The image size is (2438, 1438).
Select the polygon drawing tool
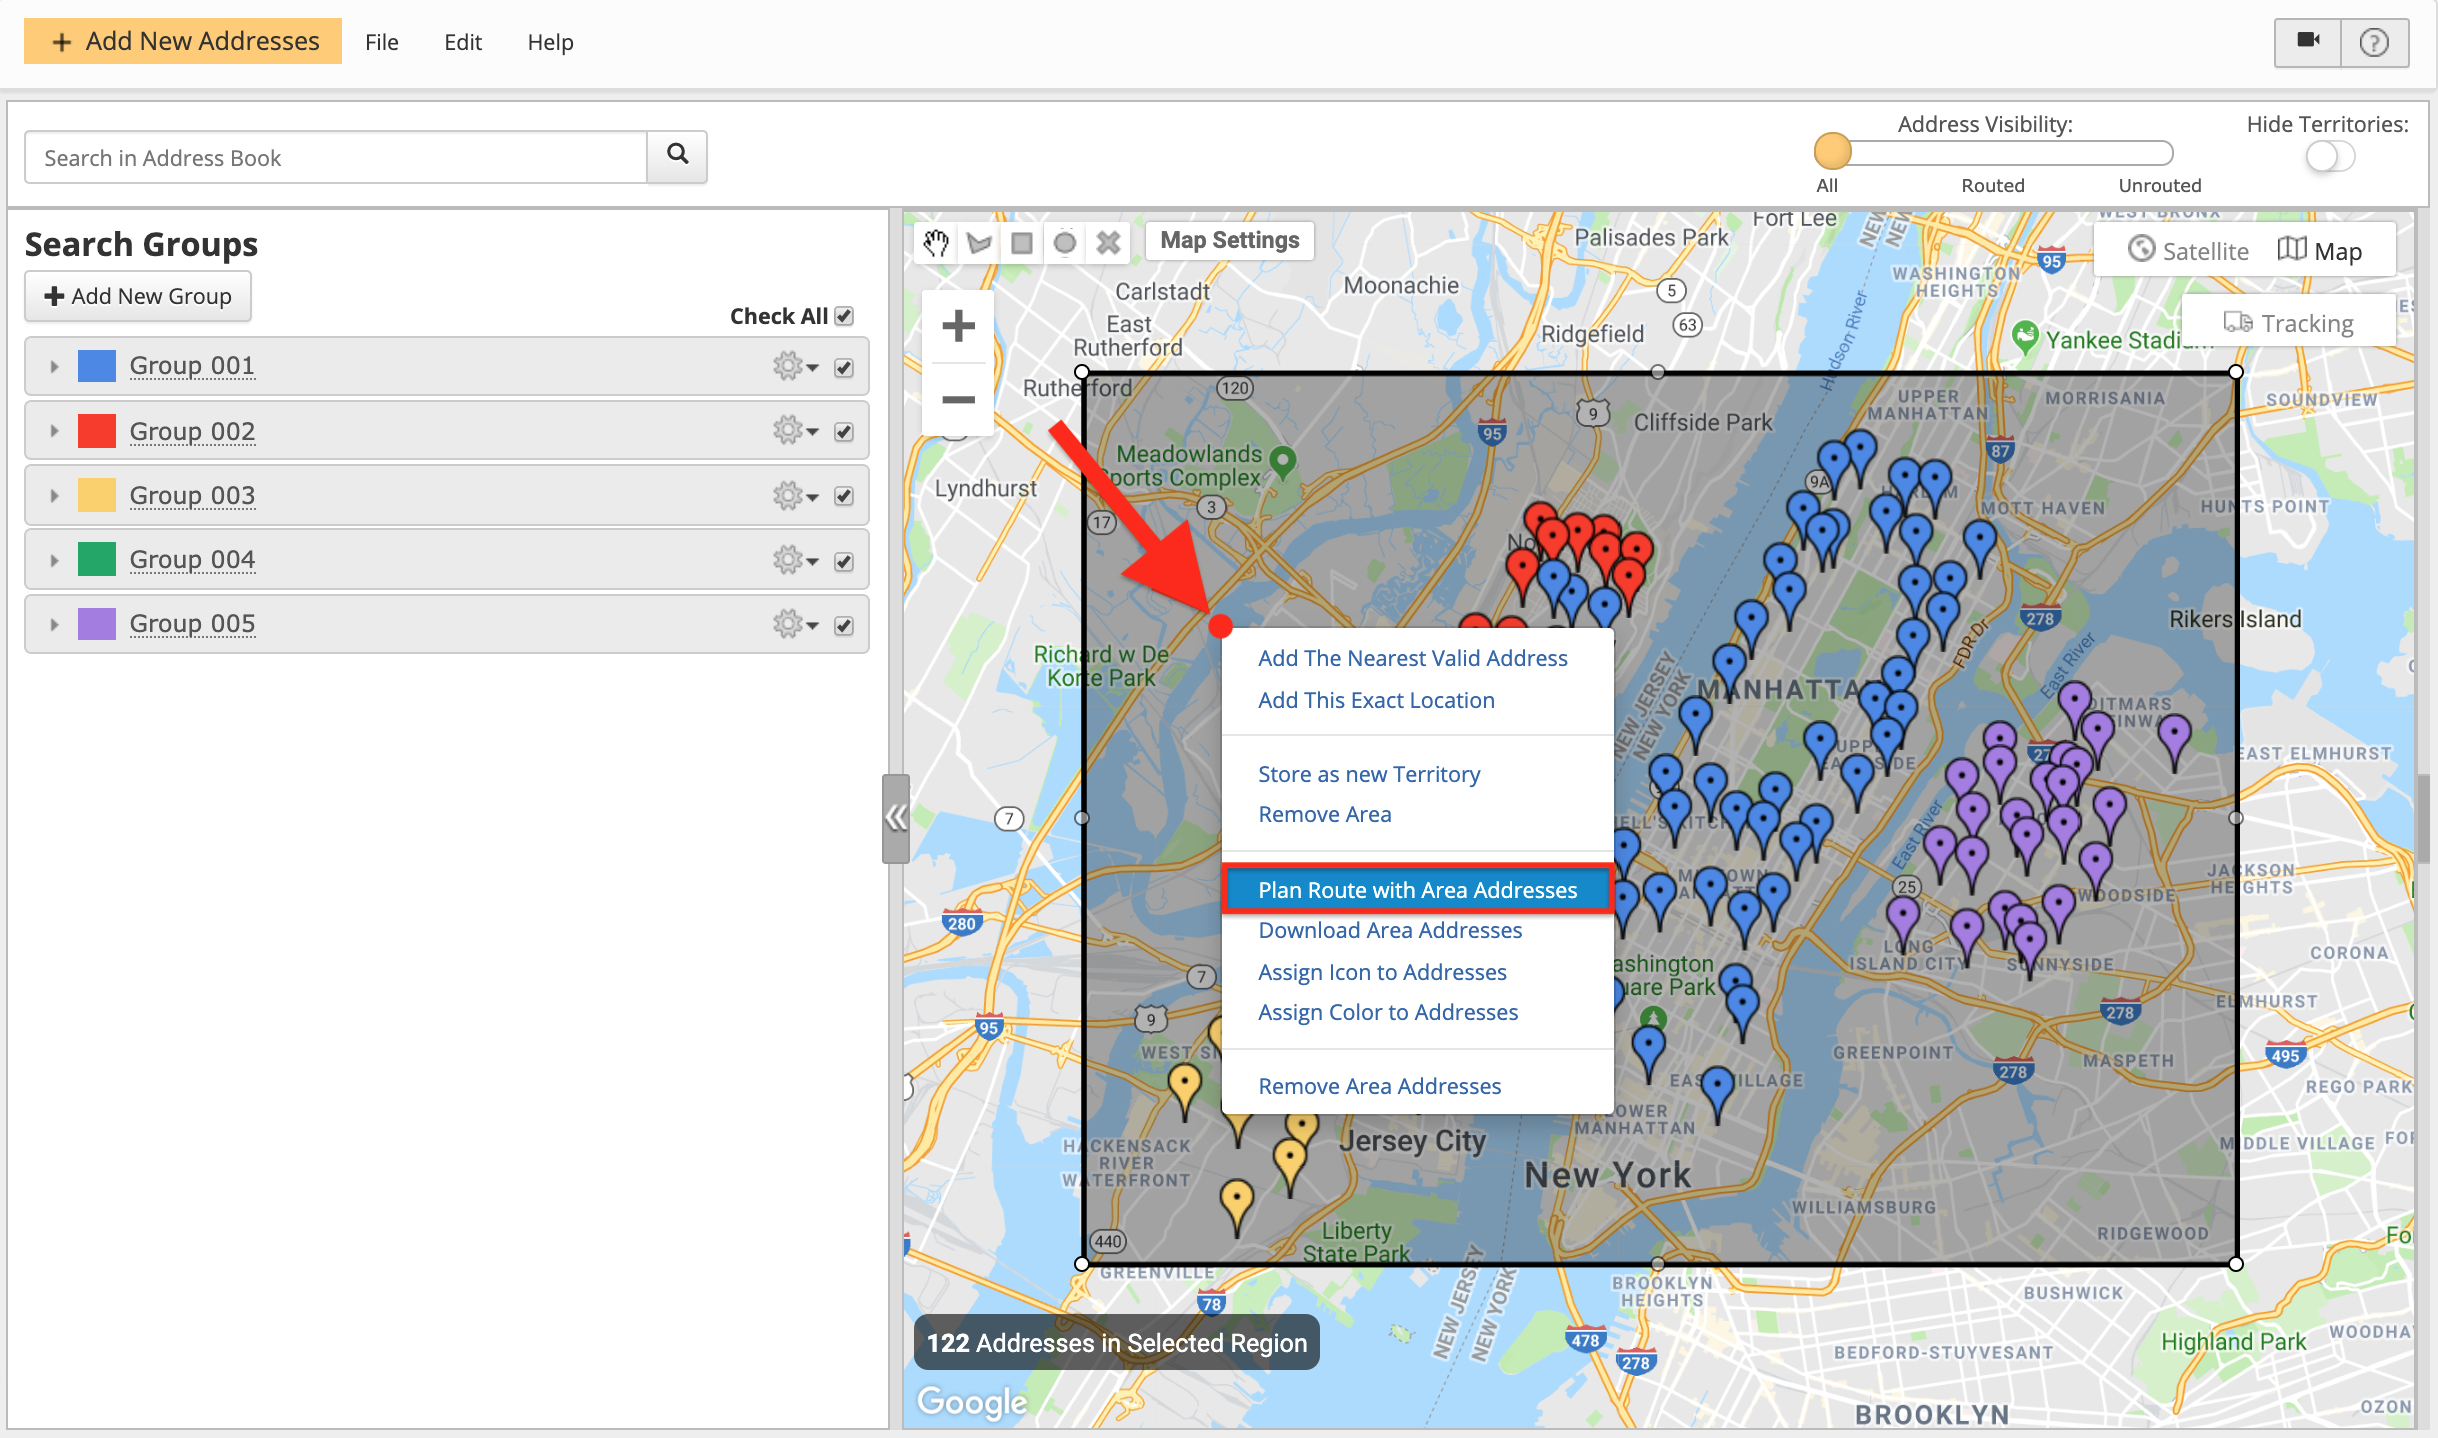pos(979,243)
